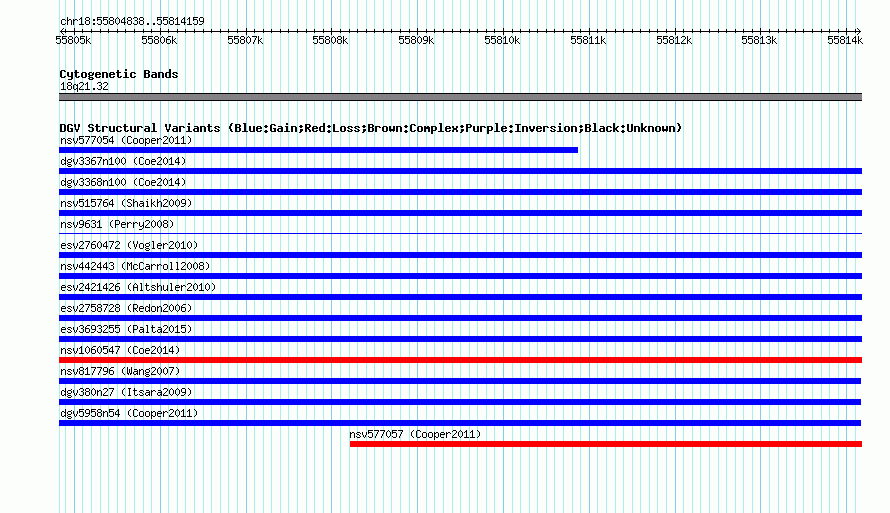Click the esv3693255 blue gain bar
Image resolution: width=890 pixels, height=513 pixels.
(460, 339)
